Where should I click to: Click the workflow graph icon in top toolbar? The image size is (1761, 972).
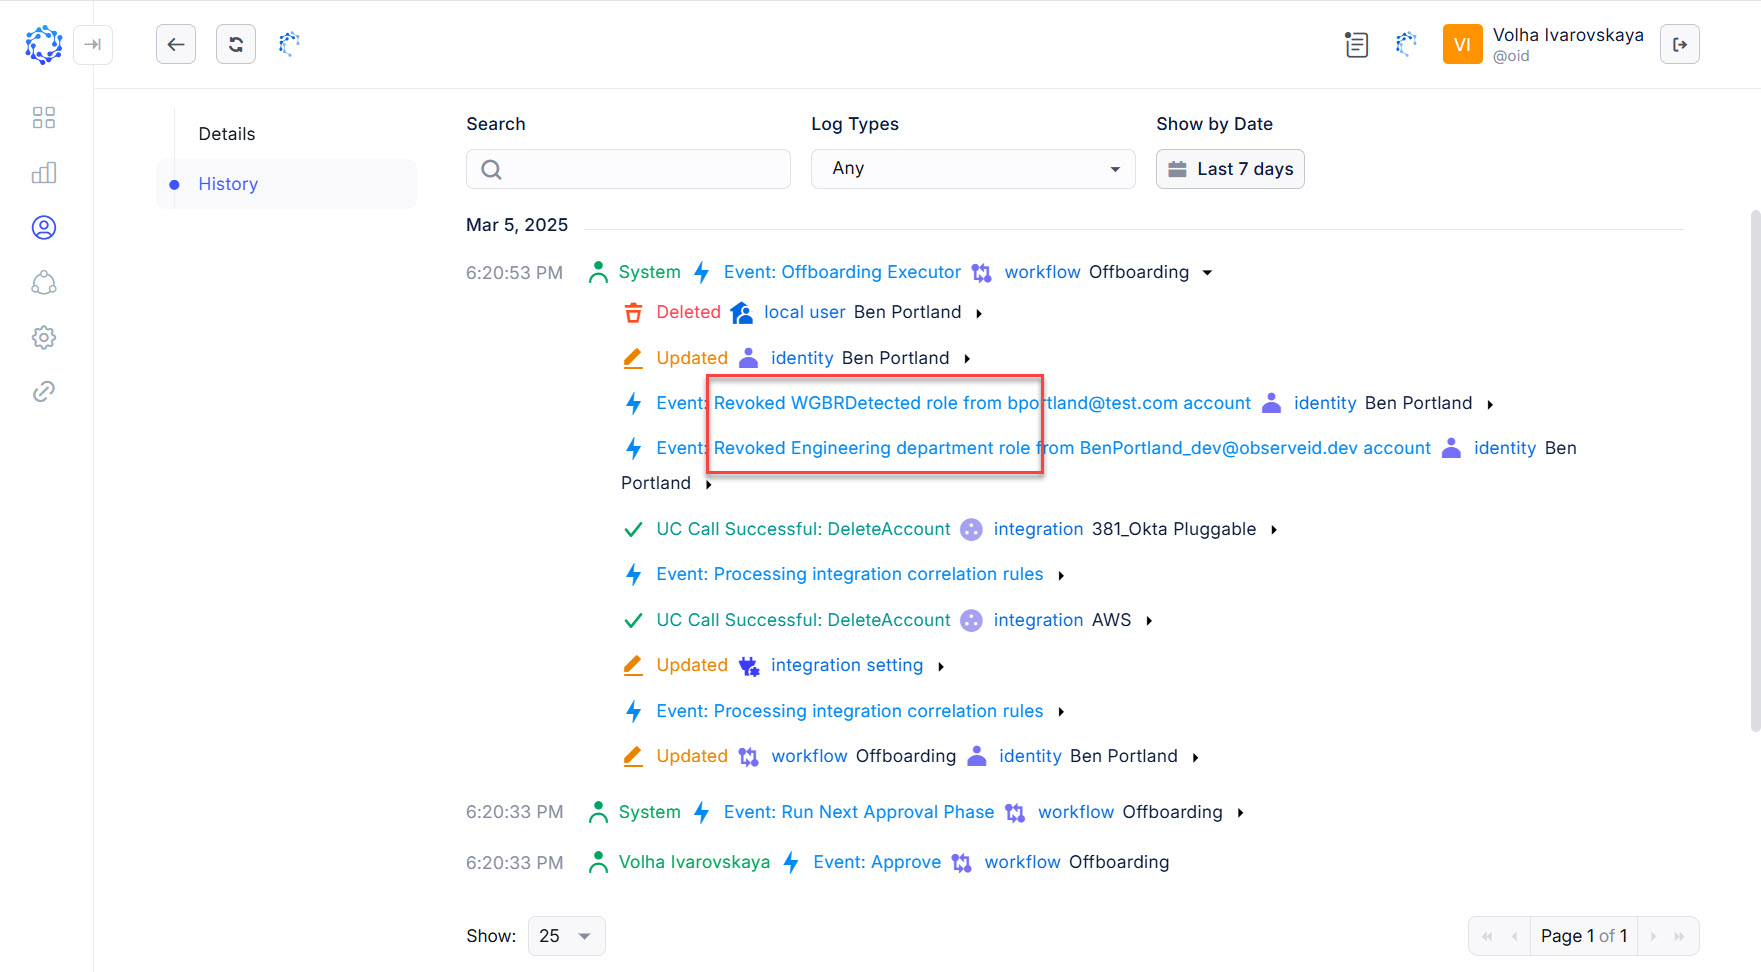tap(1406, 44)
